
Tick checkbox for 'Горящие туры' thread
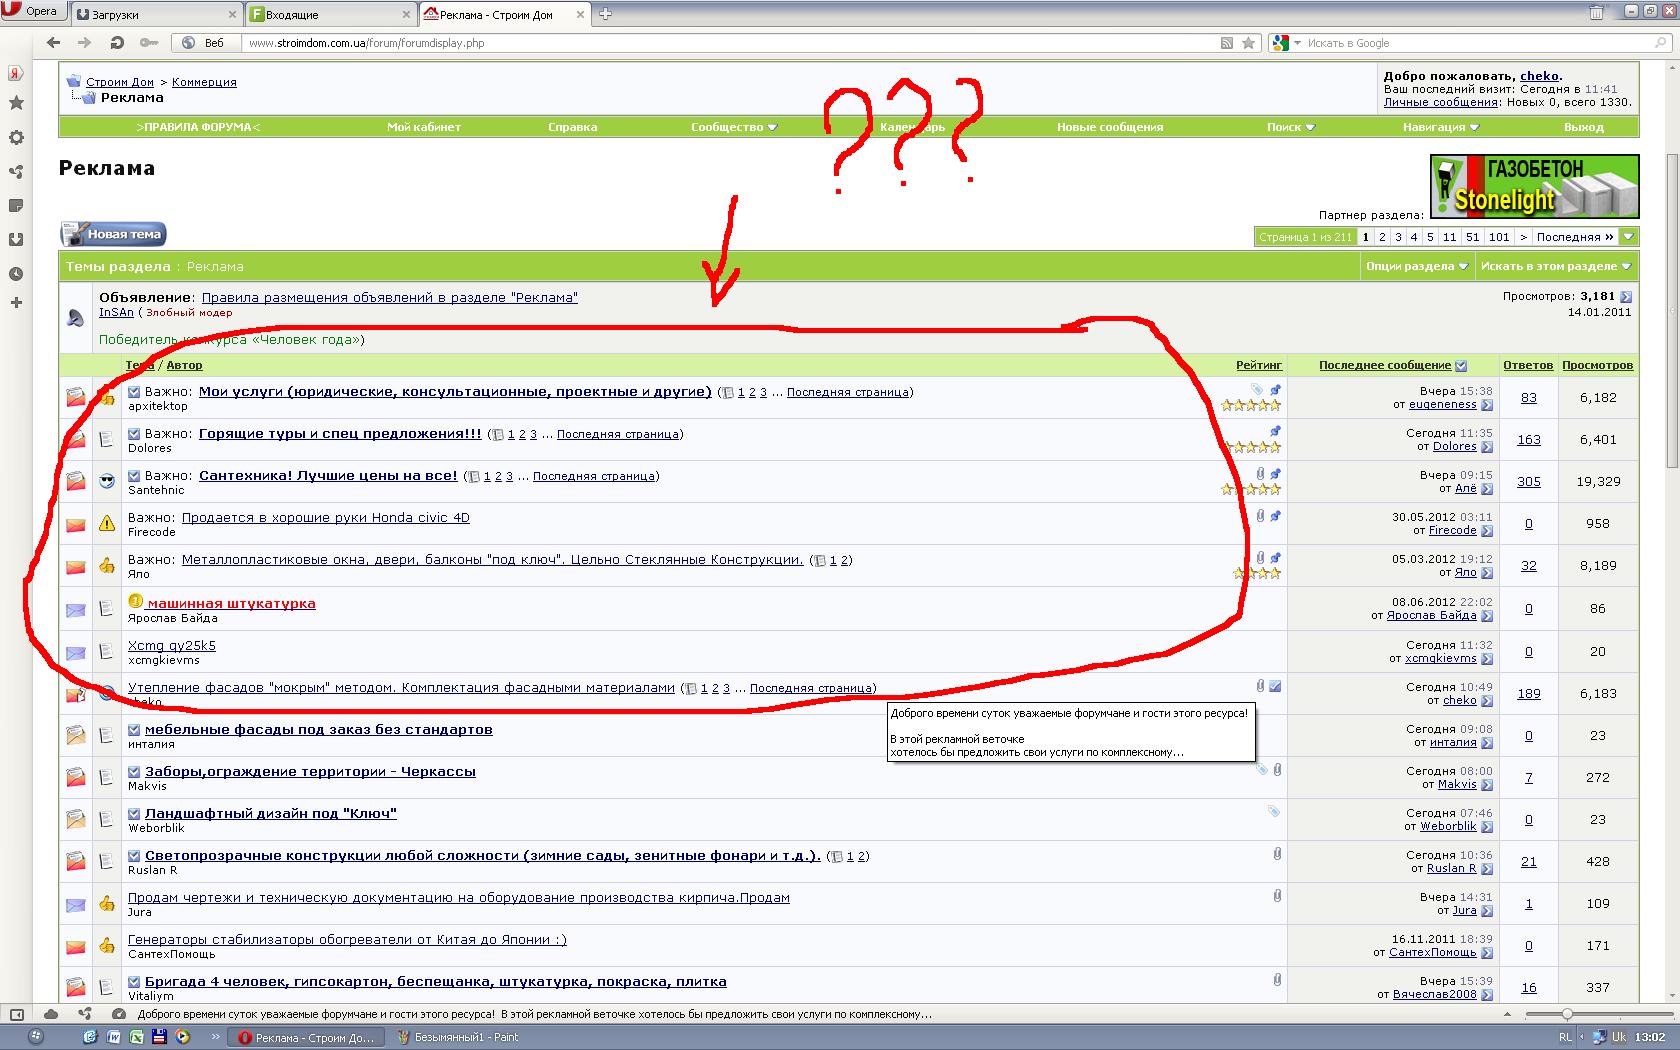(134, 434)
